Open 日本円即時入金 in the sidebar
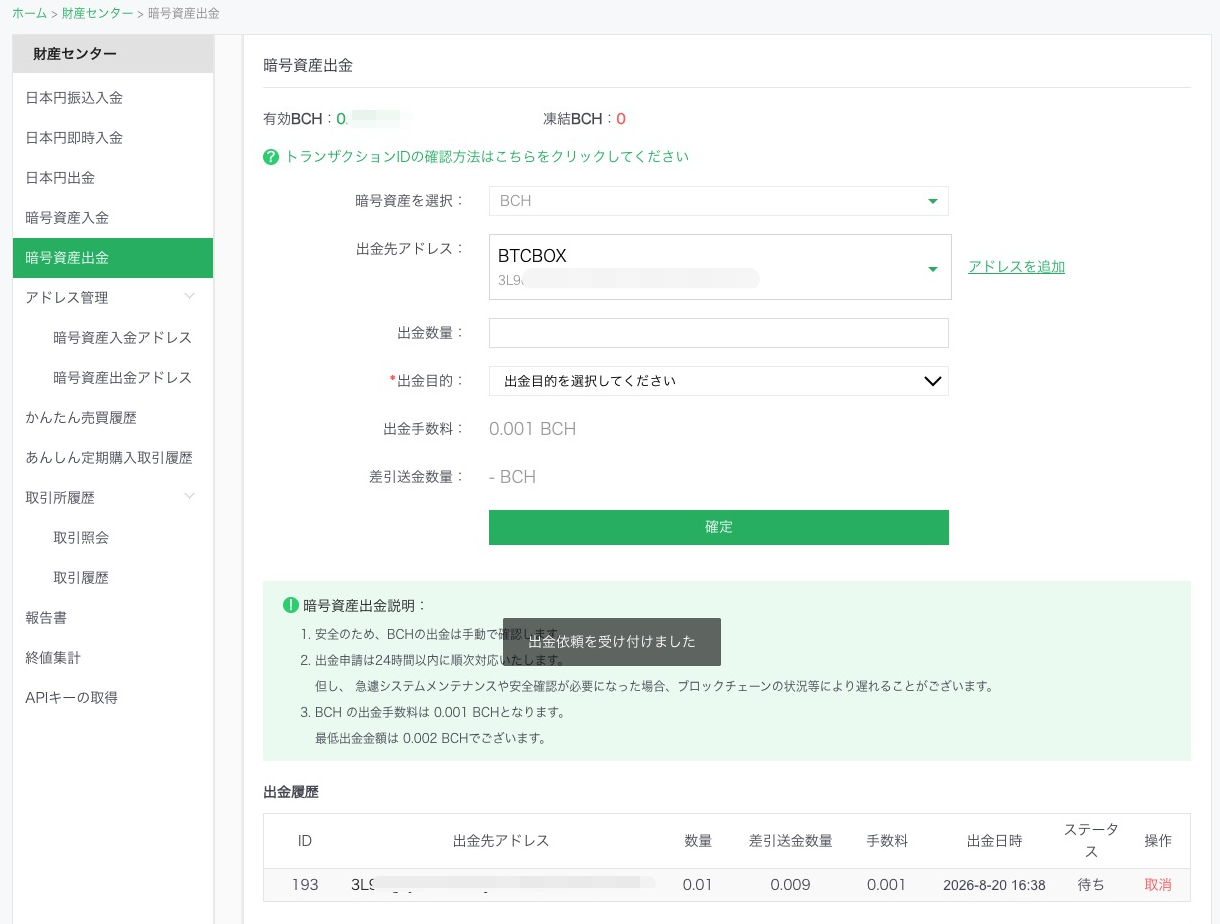Screen dimensions: 1220x924 click(113, 137)
